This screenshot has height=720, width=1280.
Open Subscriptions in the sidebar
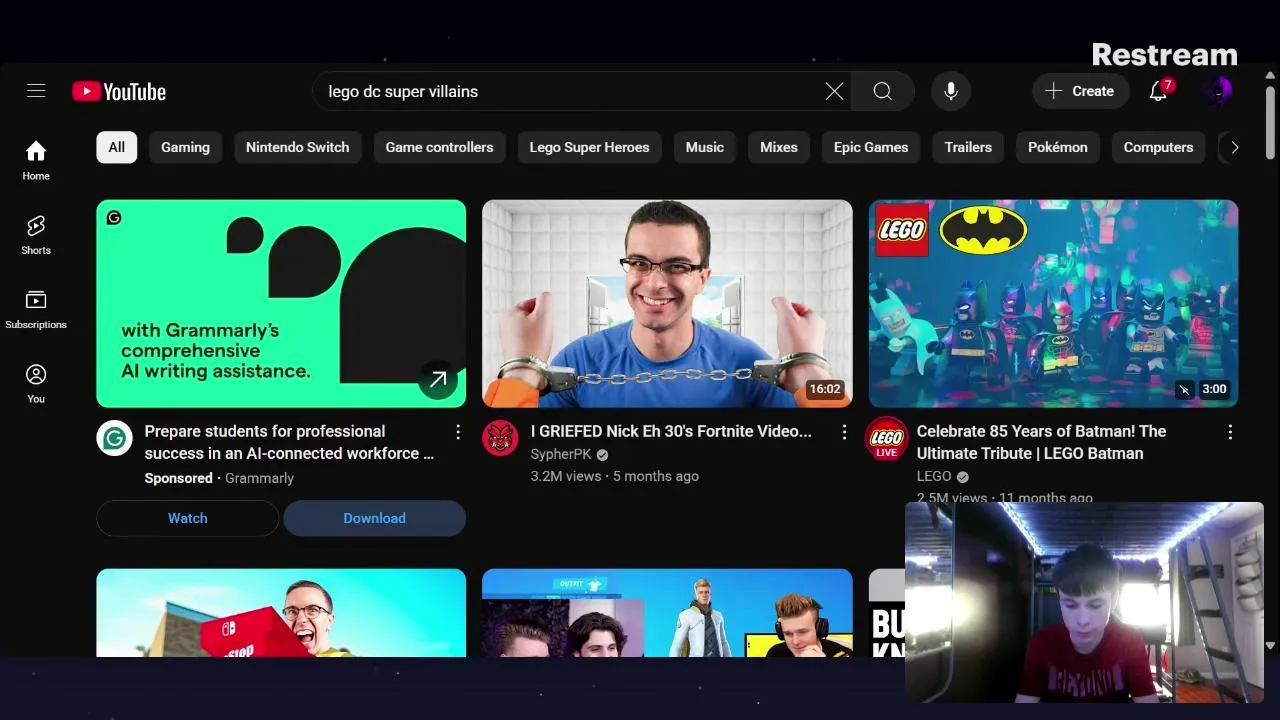[x=36, y=309]
